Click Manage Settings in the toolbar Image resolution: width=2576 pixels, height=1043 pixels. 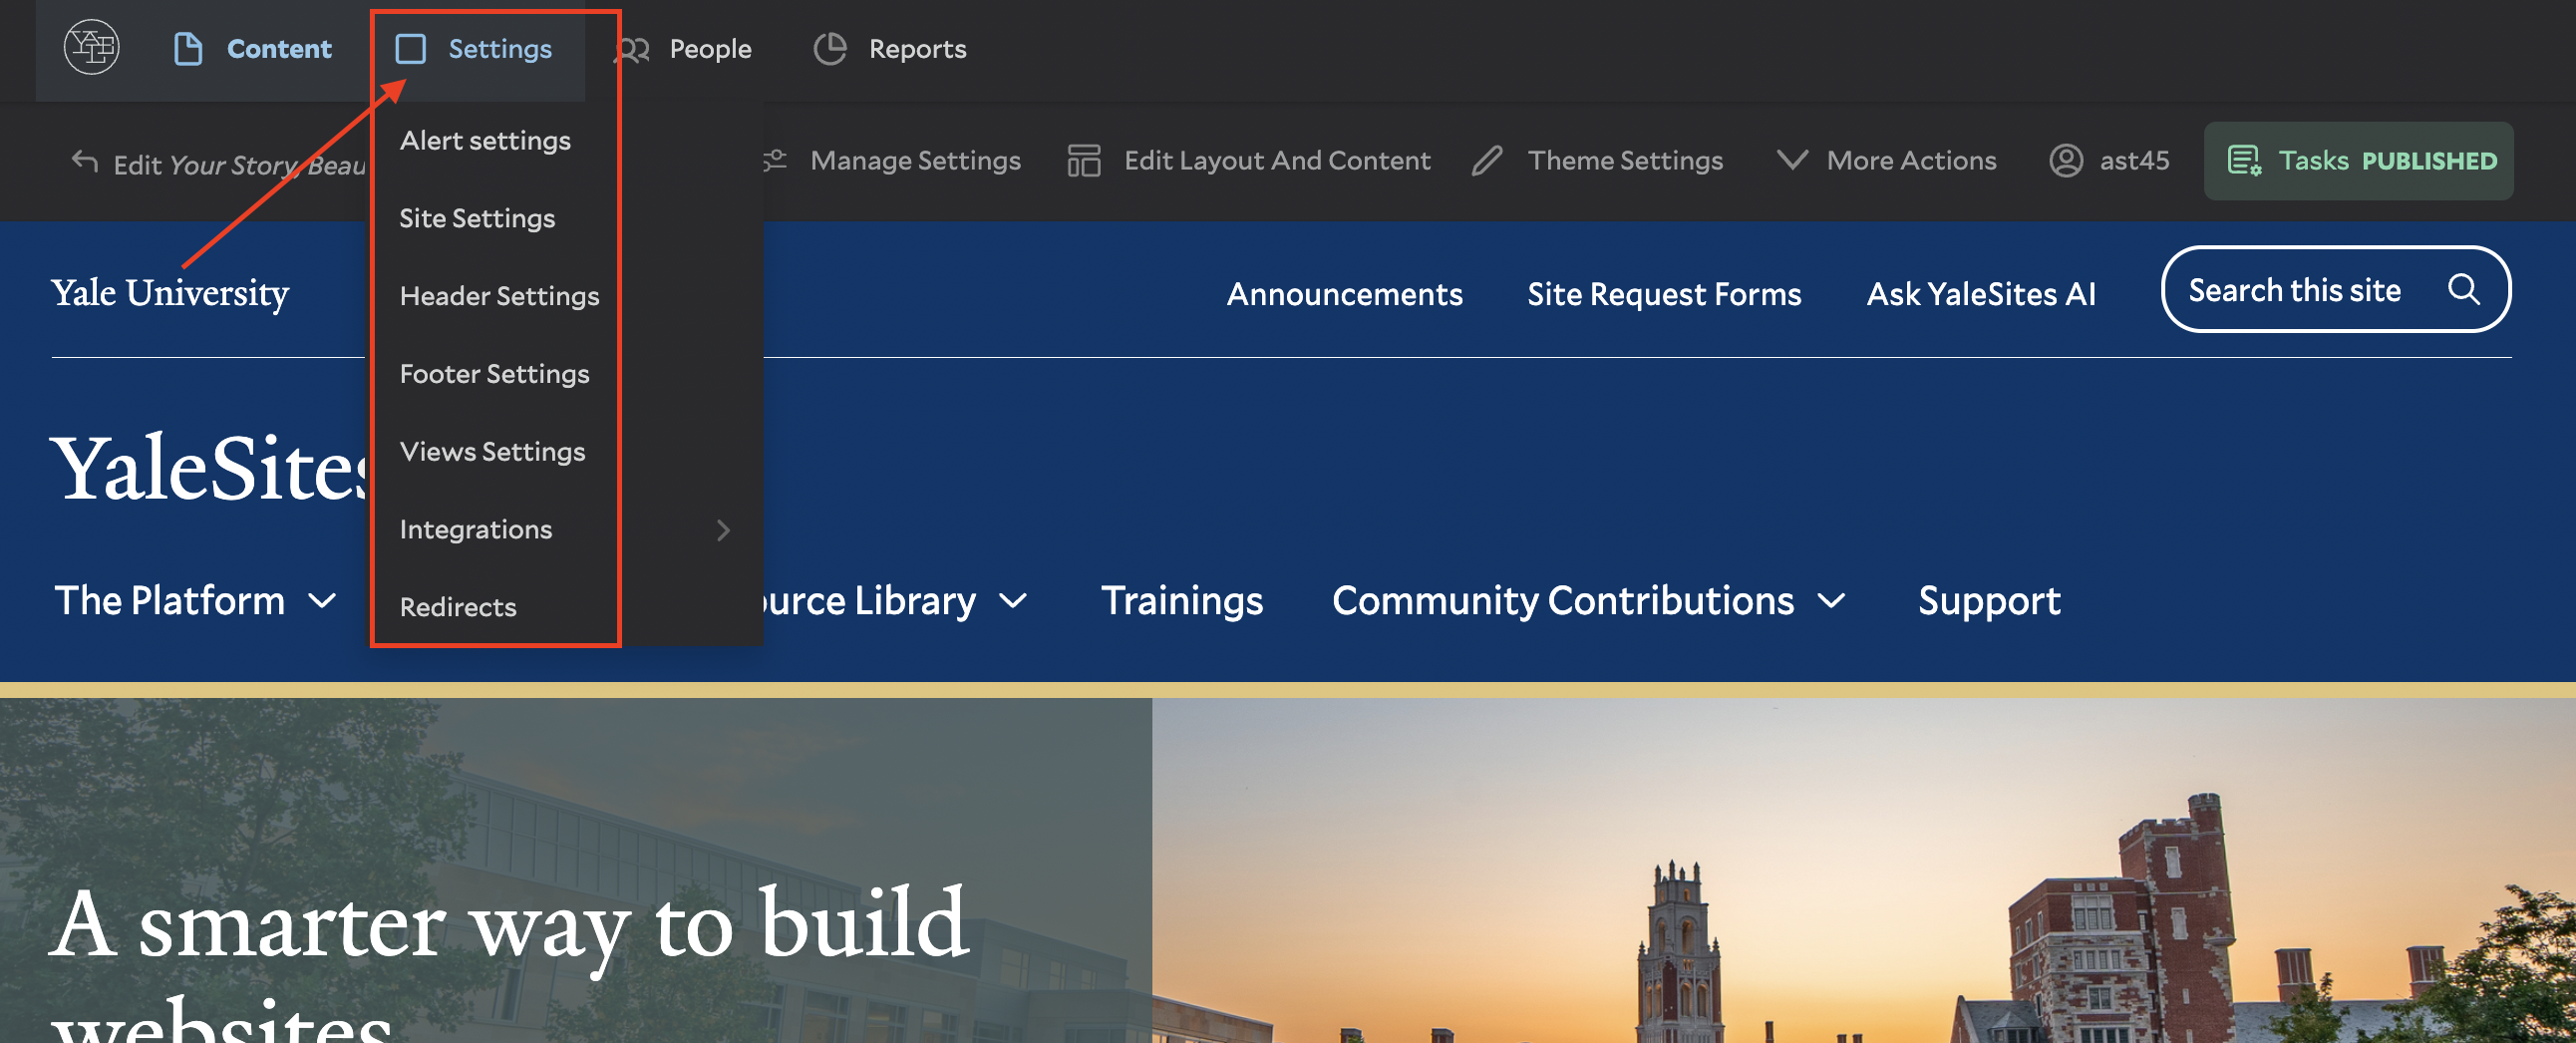891,160
